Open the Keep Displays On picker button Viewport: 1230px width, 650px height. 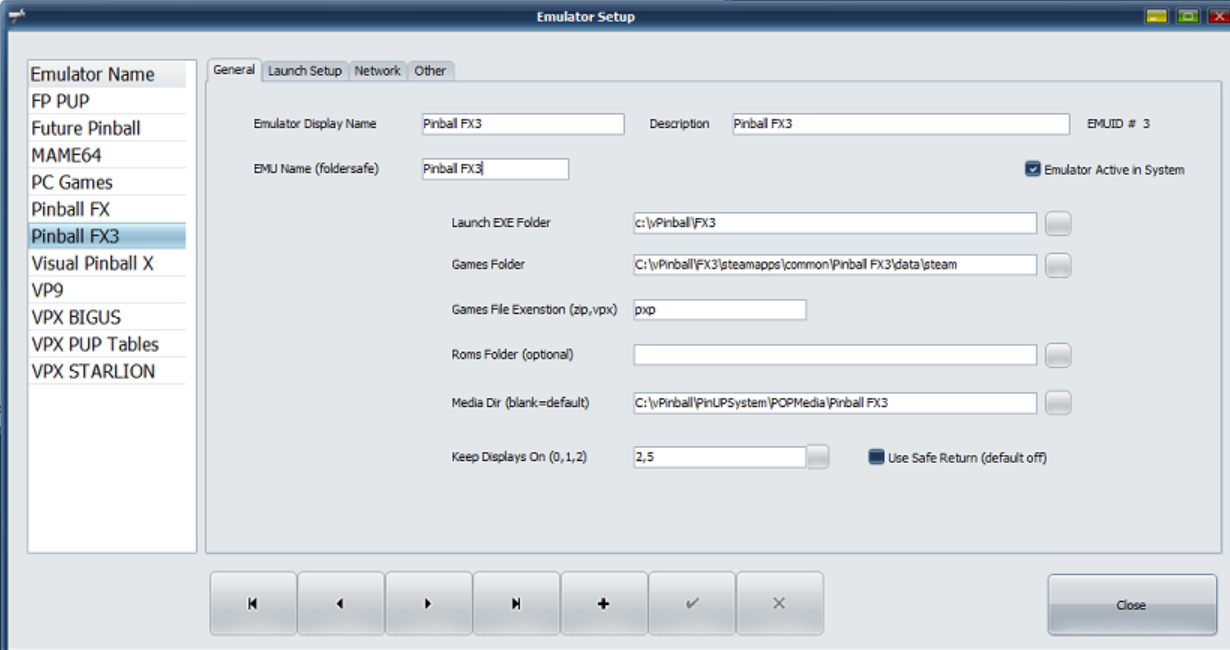click(x=818, y=457)
